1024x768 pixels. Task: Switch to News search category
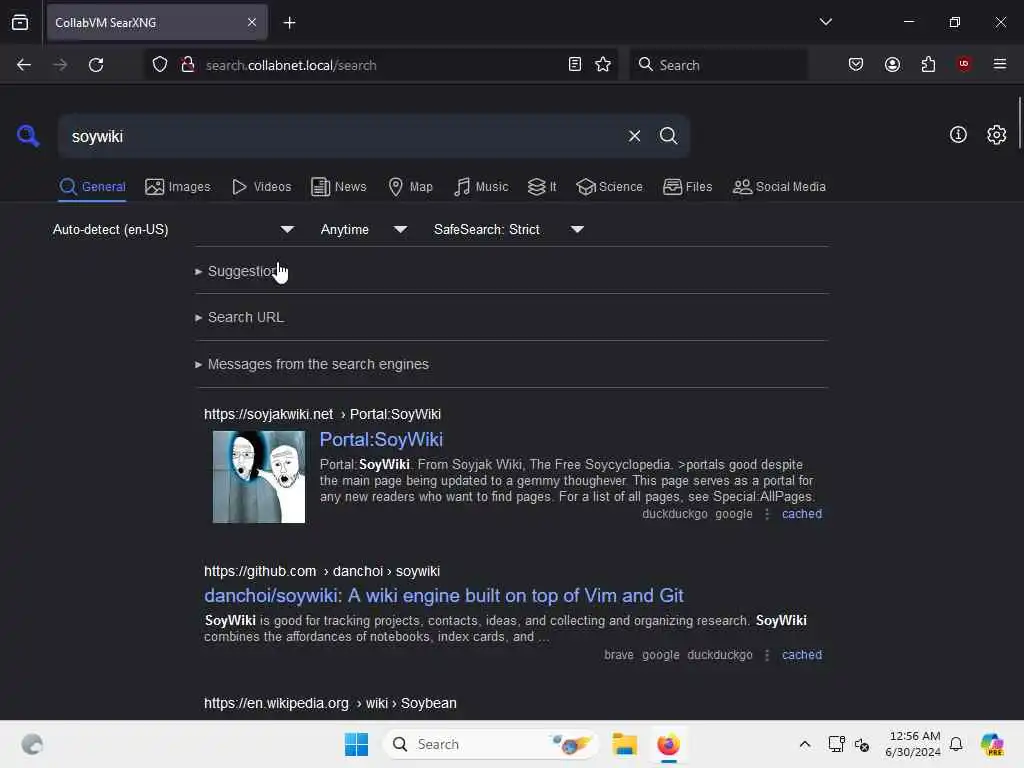coord(338,187)
